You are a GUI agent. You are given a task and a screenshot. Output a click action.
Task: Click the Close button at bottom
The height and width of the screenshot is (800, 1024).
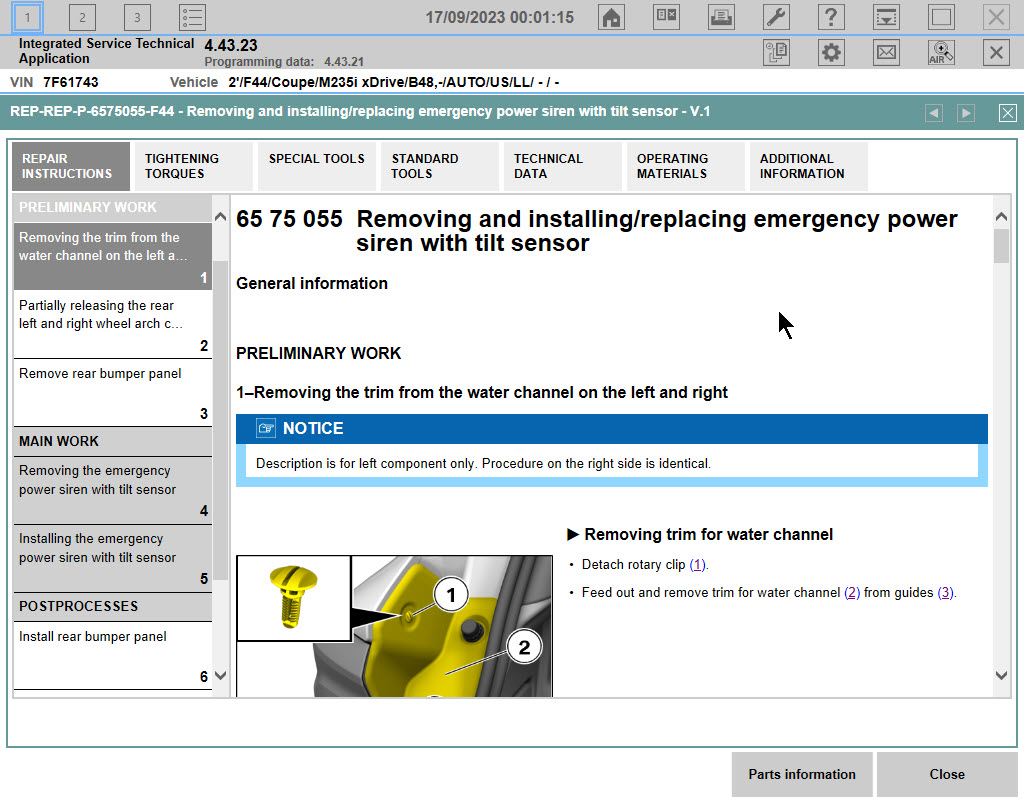click(x=947, y=775)
